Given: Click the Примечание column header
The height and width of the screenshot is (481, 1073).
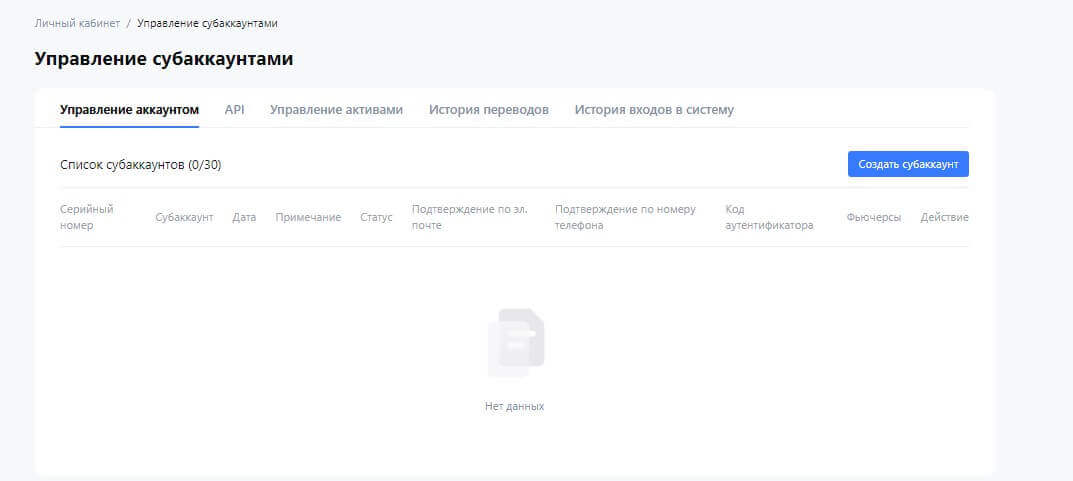Looking at the screenshot, I should (308, 217).
